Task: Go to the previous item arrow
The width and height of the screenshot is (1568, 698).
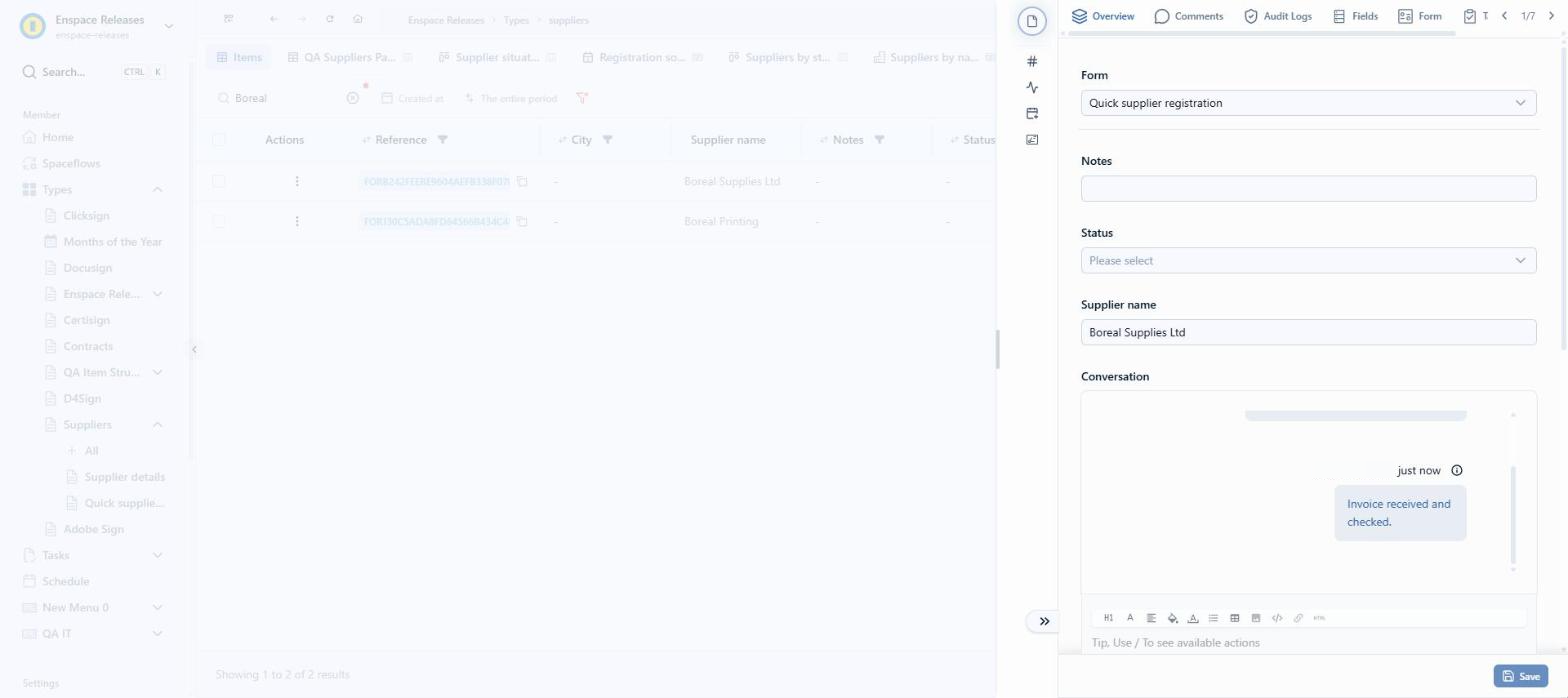Action: [x=1504, y=16]
